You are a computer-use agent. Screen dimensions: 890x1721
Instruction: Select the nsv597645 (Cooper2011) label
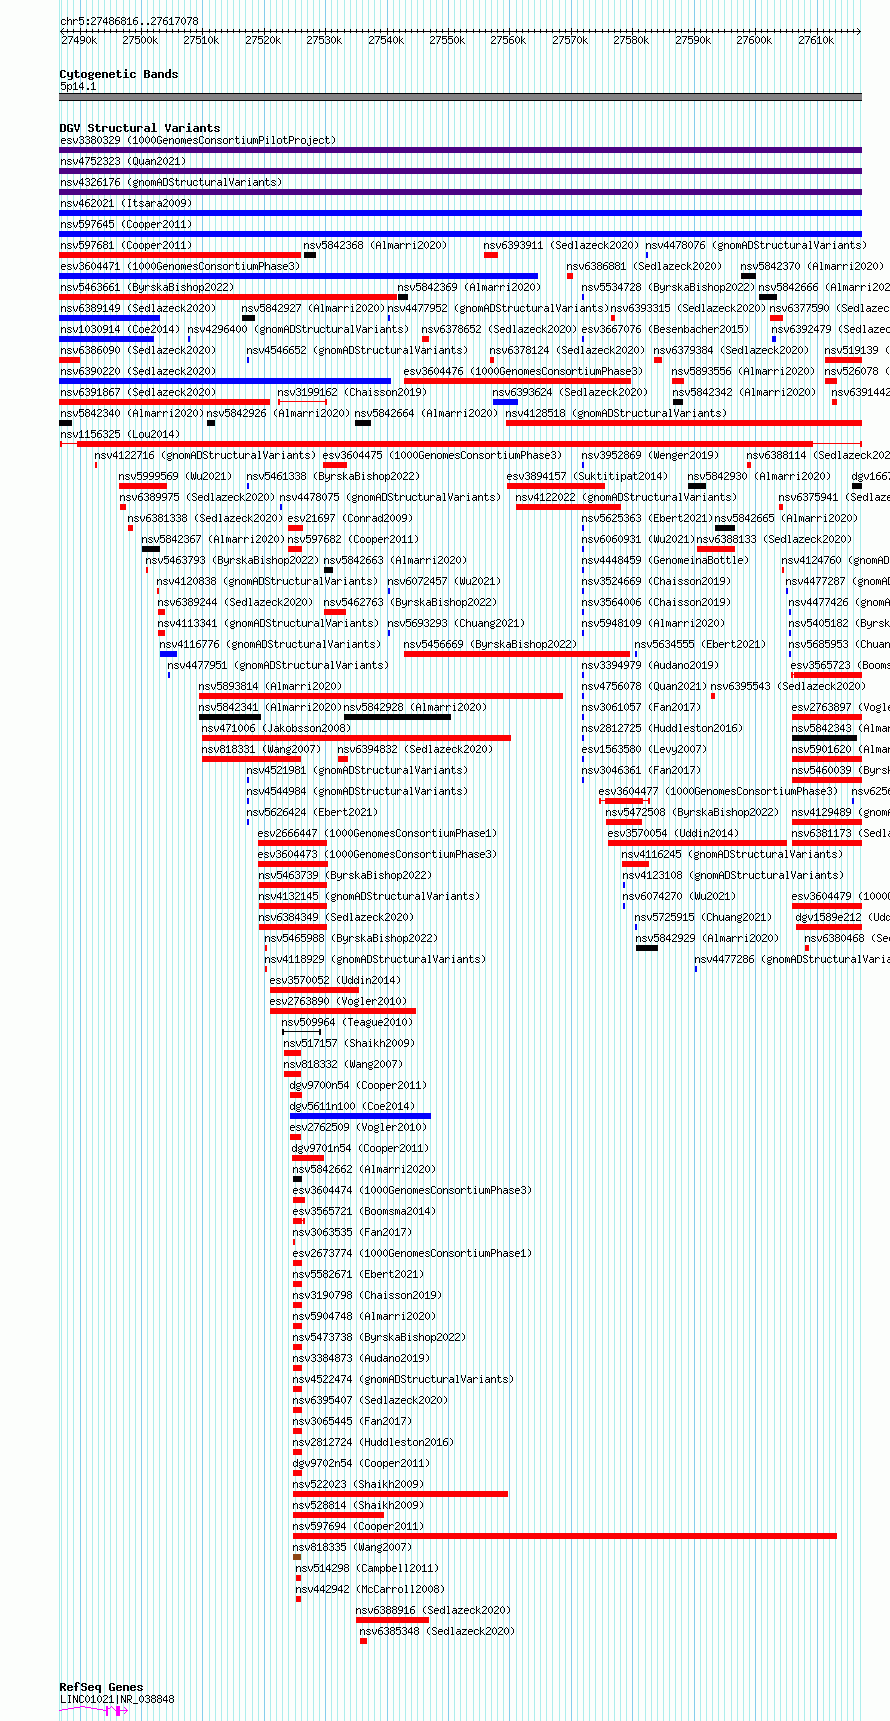pyautogui.click(x=126, y=224)
